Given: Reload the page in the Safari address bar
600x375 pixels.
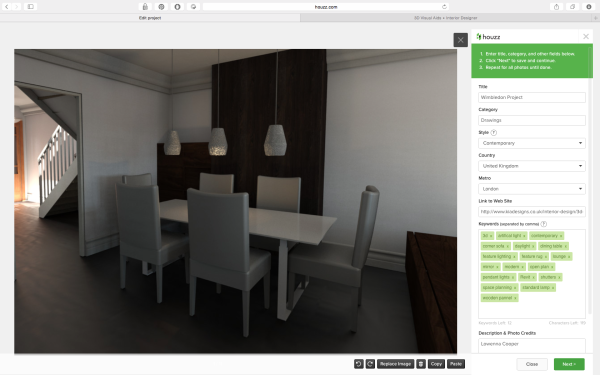Looking at the screenshot, I should (x=444, y=7).
